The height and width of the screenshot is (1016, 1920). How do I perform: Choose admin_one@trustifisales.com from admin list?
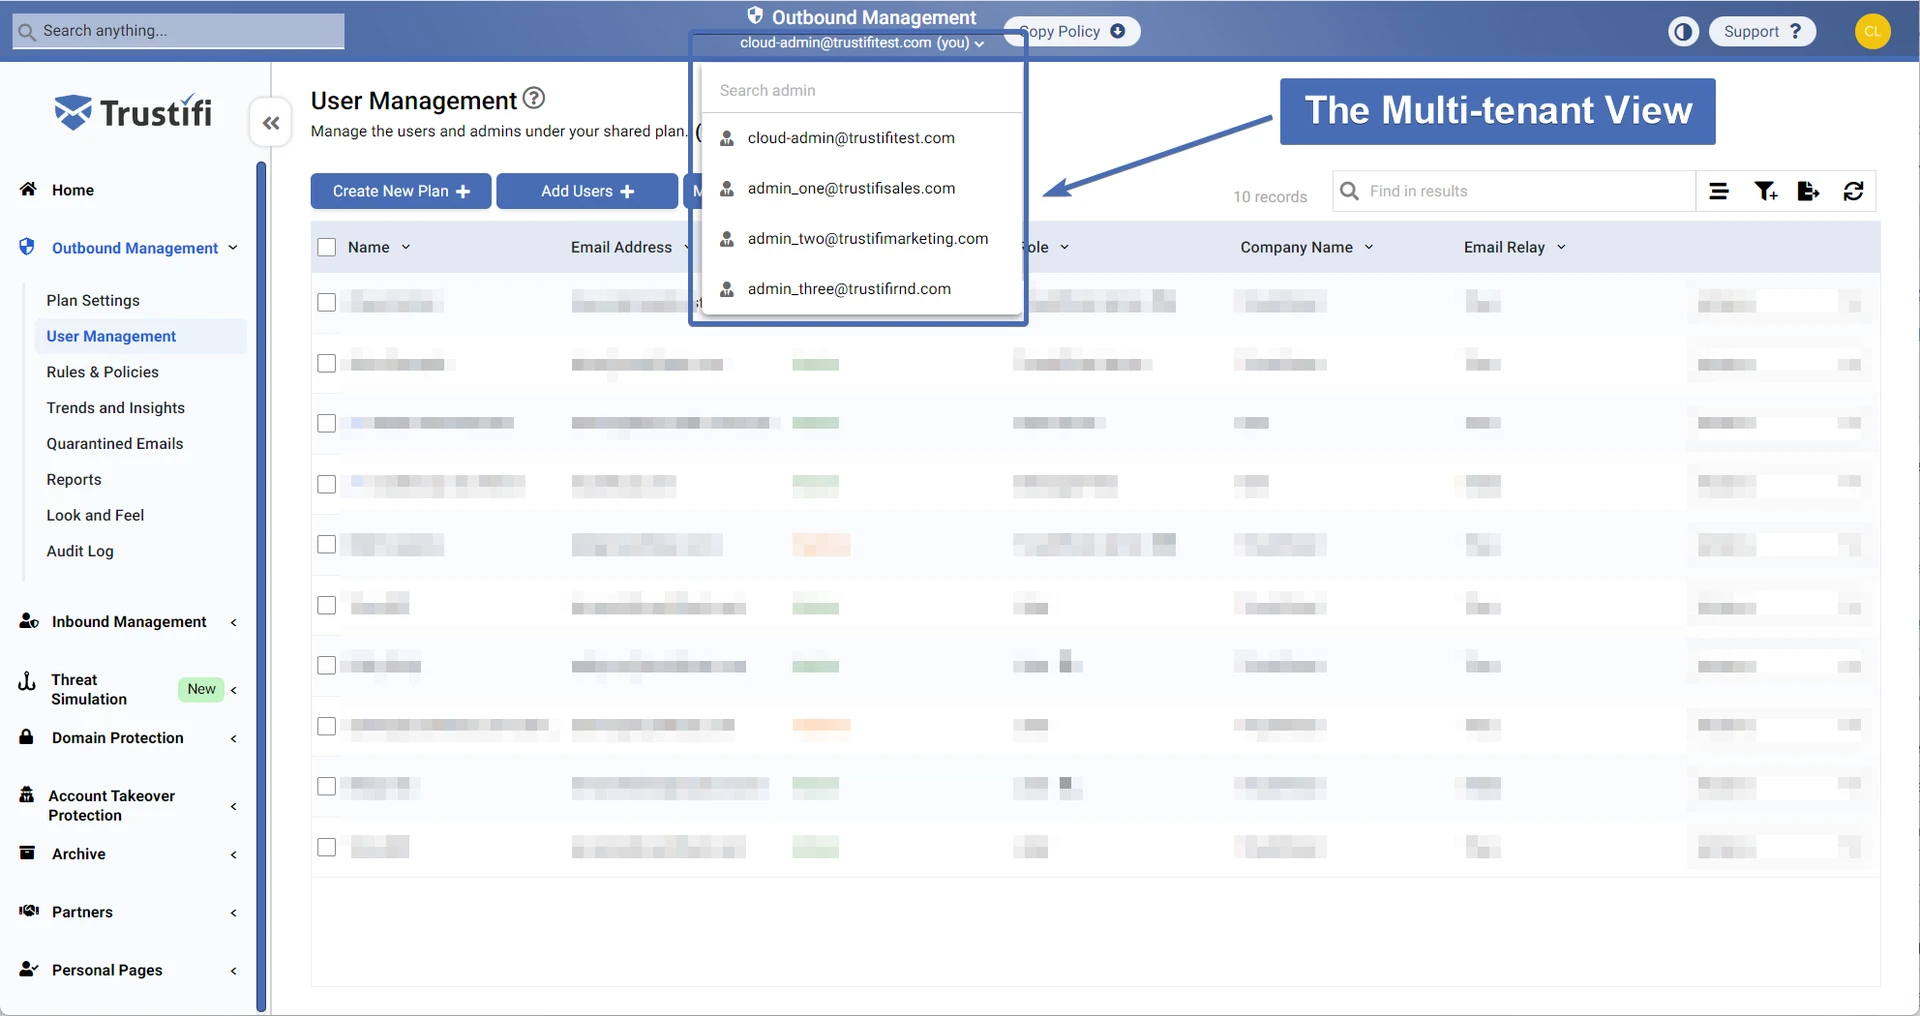(x=851, y=189)
